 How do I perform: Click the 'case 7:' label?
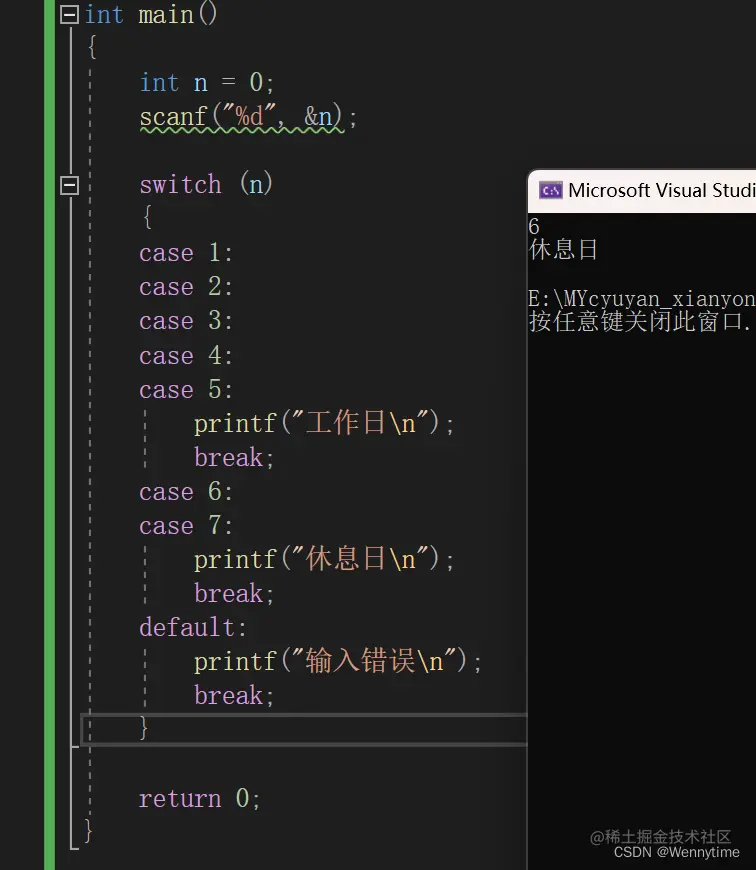coord(186,526)
